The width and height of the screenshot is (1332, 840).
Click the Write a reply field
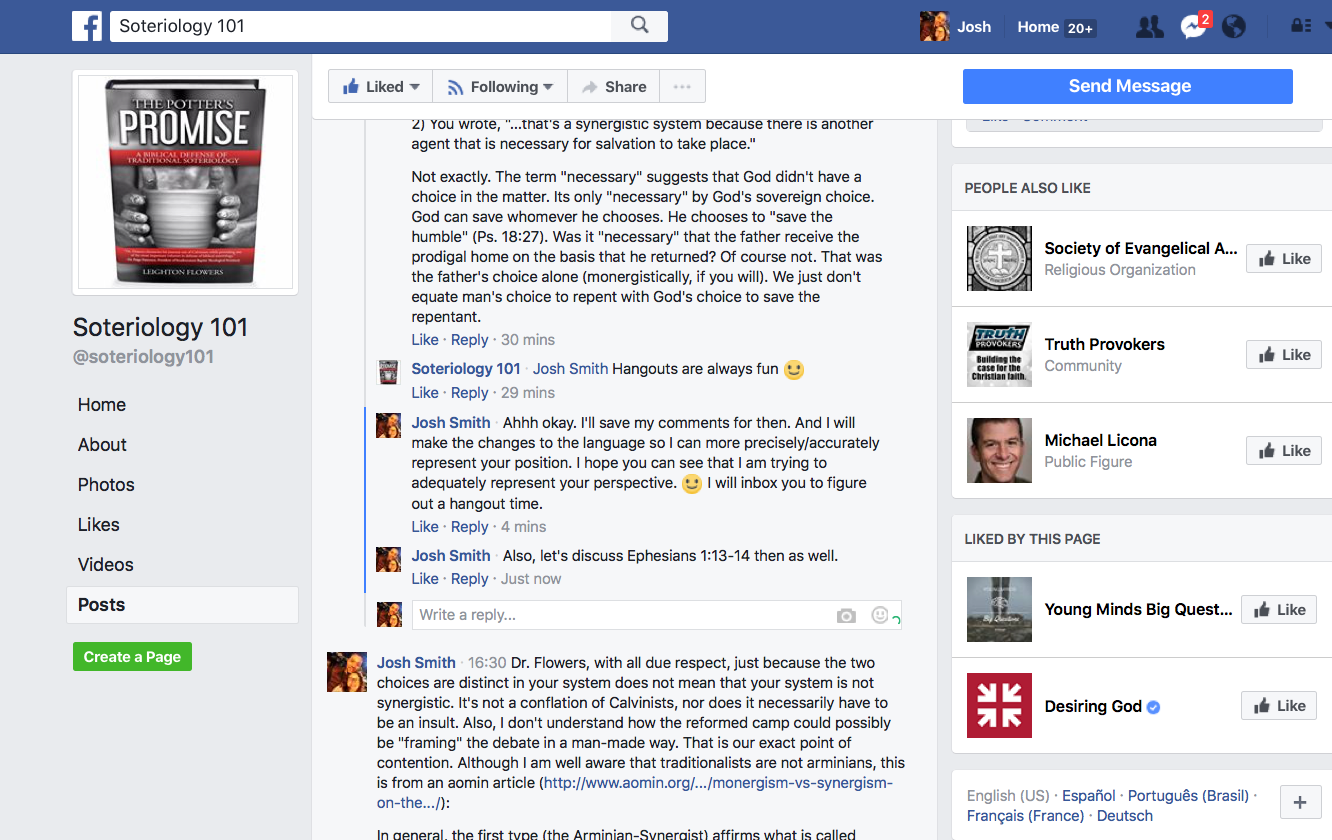tap(620, 615)
